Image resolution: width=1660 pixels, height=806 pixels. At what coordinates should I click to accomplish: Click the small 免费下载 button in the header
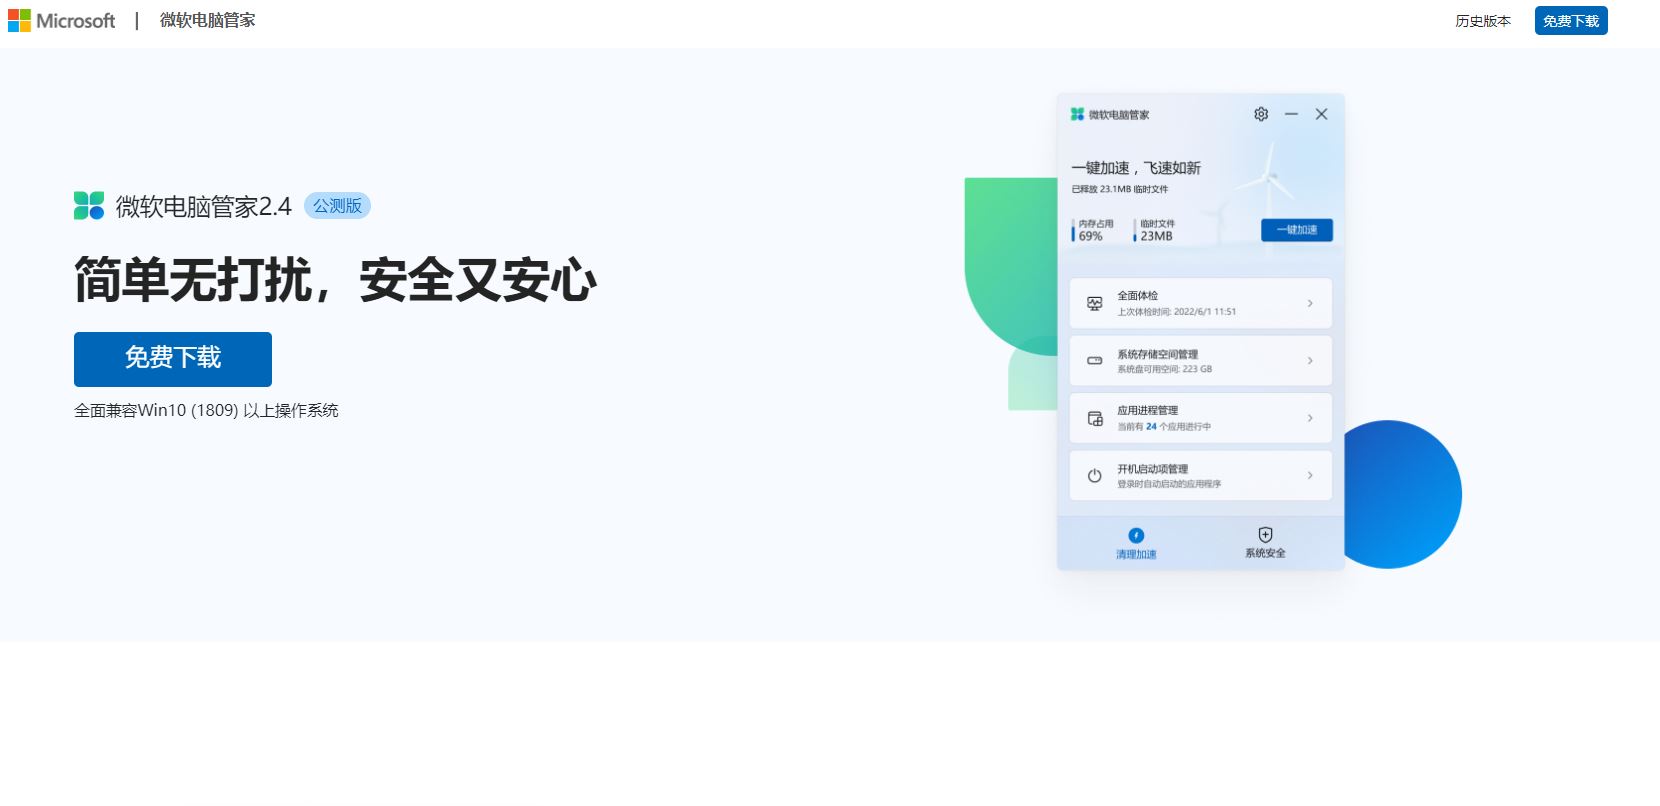(1571, 21)
